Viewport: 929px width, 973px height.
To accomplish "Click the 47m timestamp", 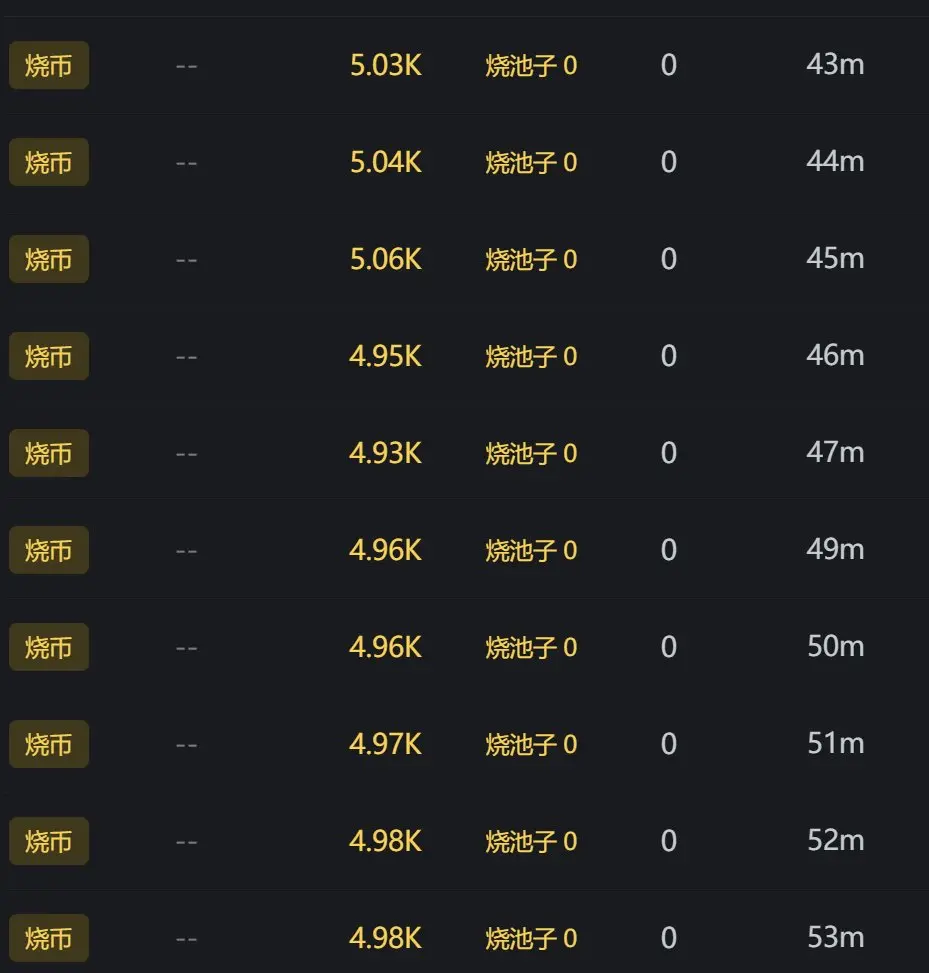I will tap(835, 452).
